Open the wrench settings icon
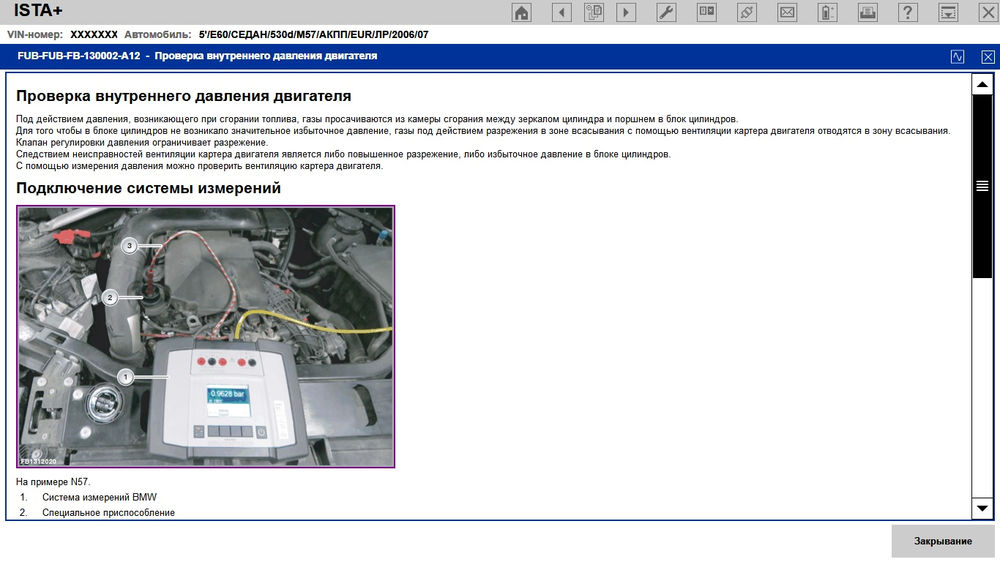The height and width of the screenshot is (562, 1000). click(x=666, y=13)
